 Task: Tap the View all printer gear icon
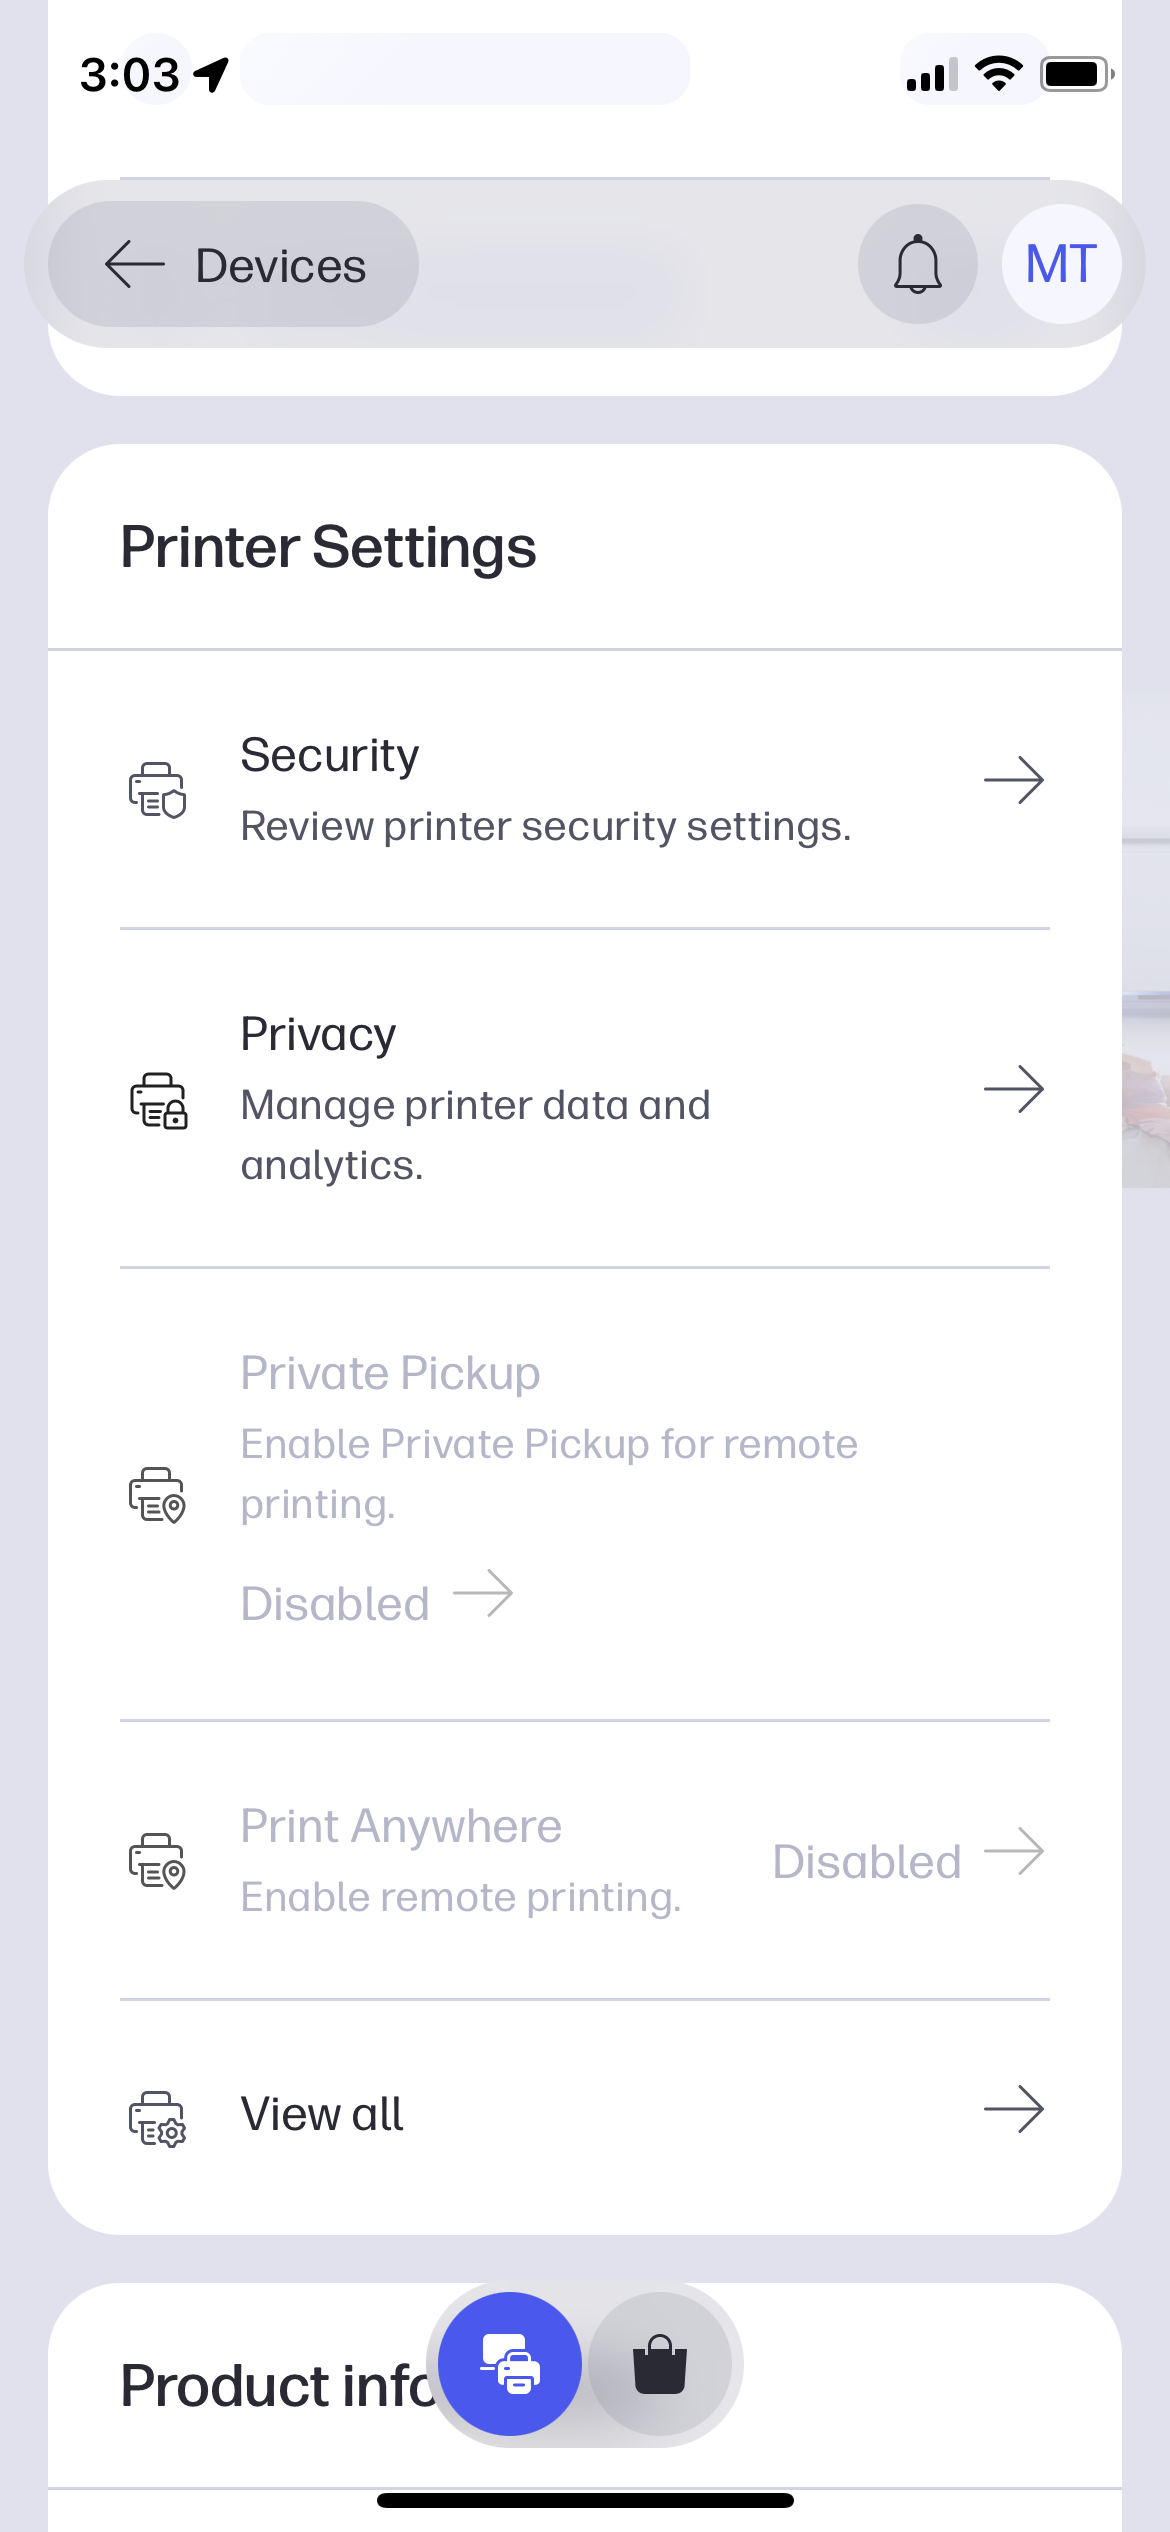[158, 2118]
